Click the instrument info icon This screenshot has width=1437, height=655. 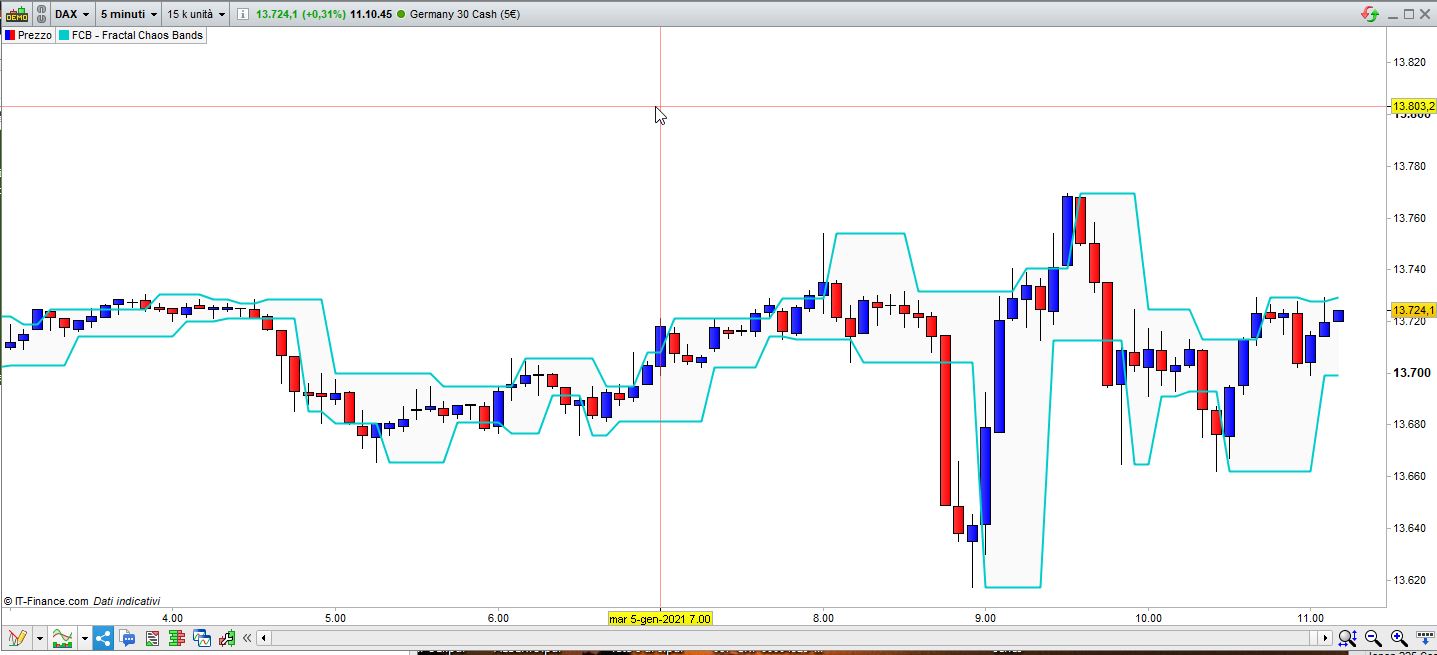coord(242,14)
